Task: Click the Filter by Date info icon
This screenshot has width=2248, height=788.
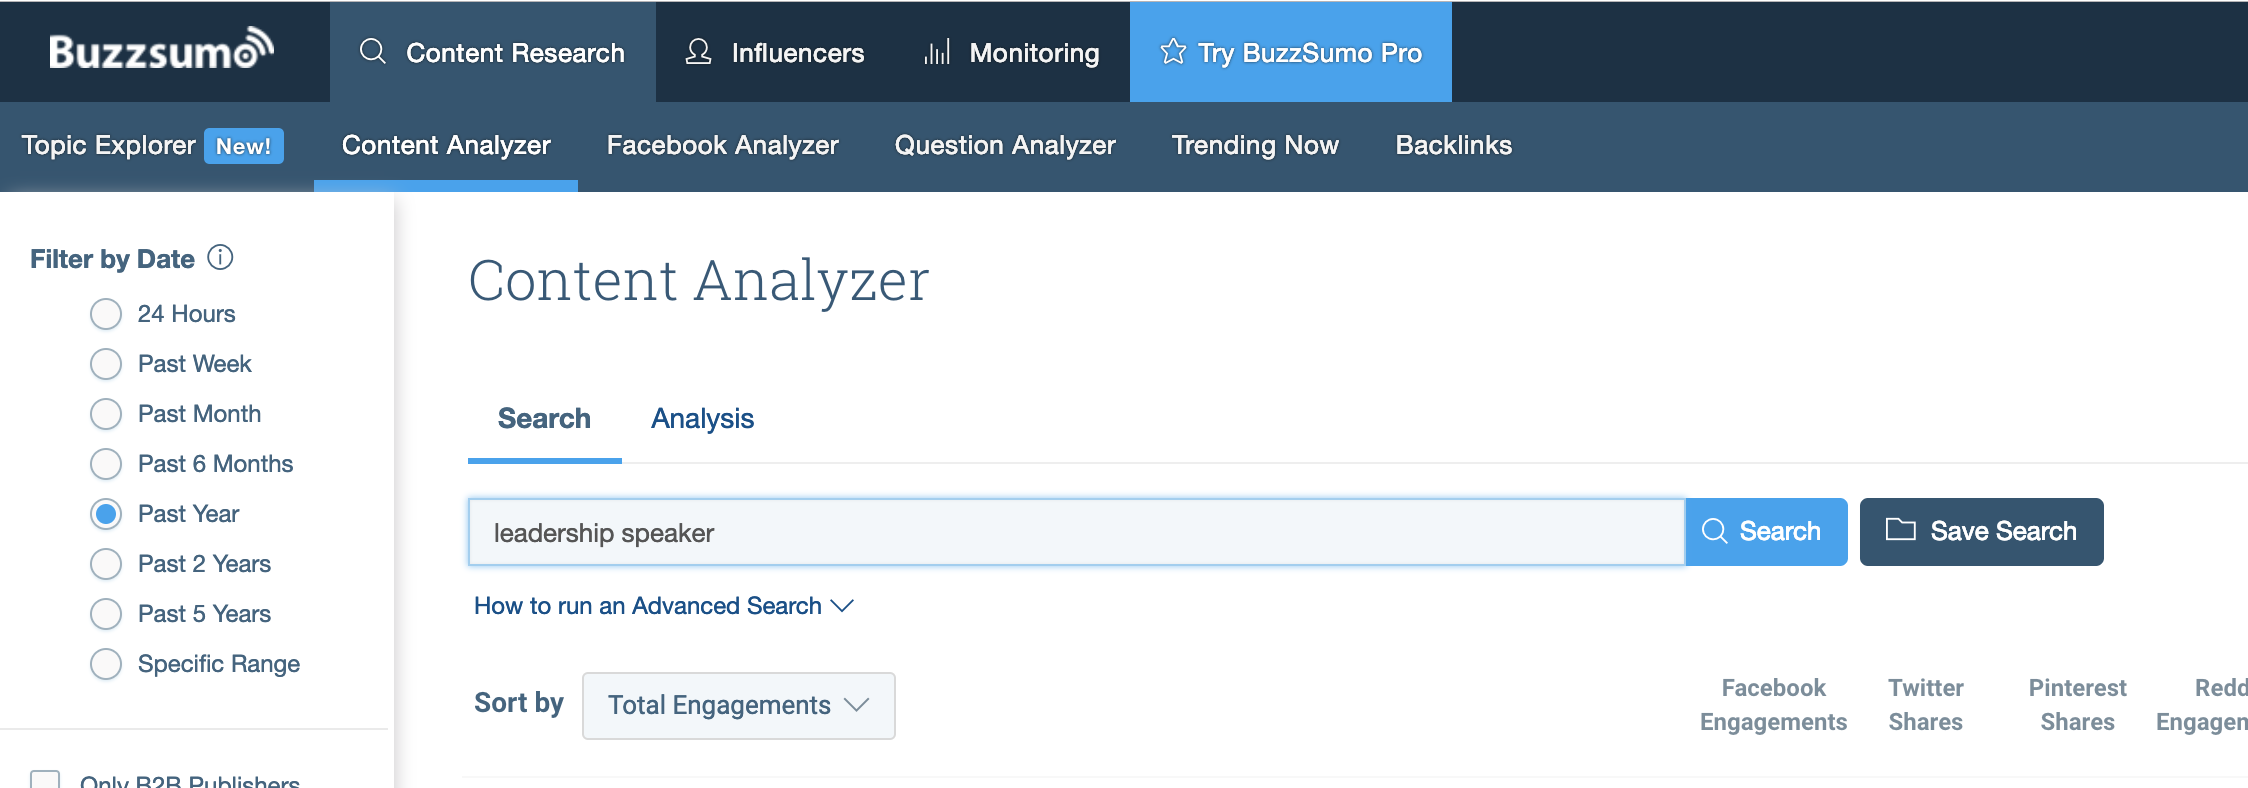Action: click(x=220, y=258)
